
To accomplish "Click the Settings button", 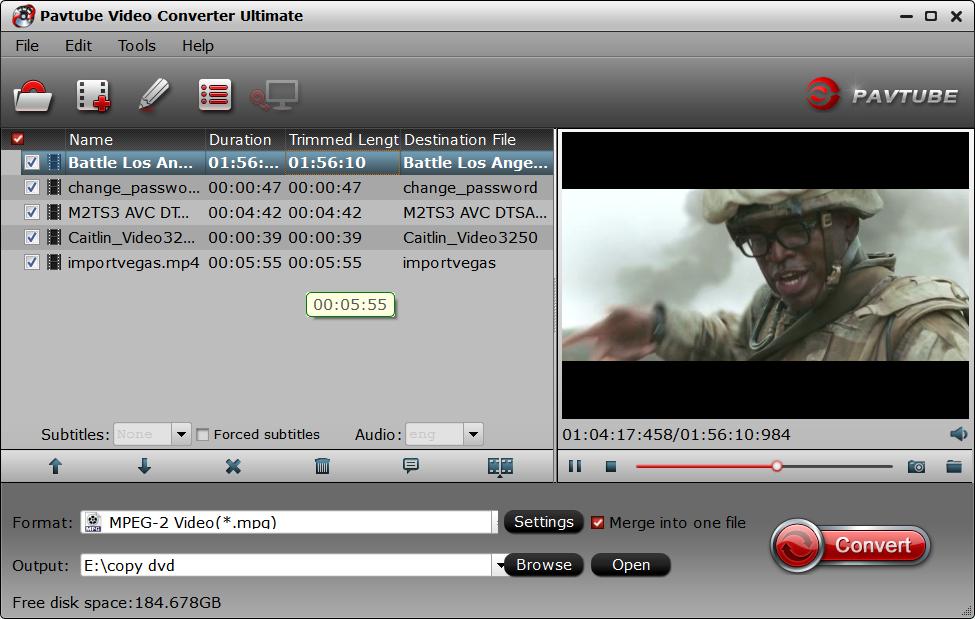I will pos(543,522).
